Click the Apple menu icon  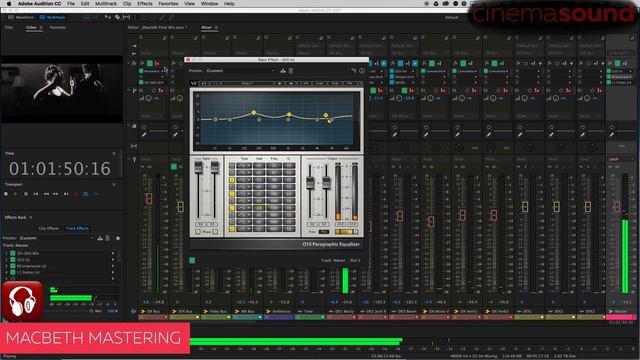pos(9,4)
